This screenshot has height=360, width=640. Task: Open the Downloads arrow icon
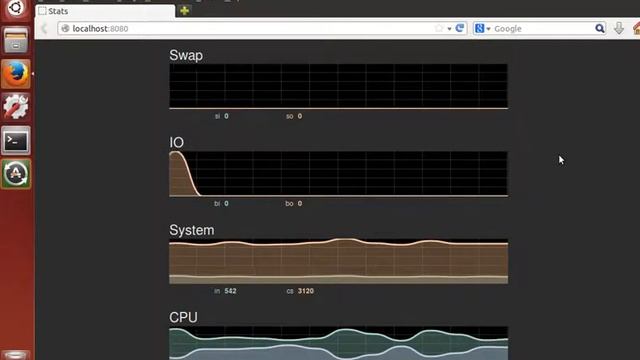619,28
